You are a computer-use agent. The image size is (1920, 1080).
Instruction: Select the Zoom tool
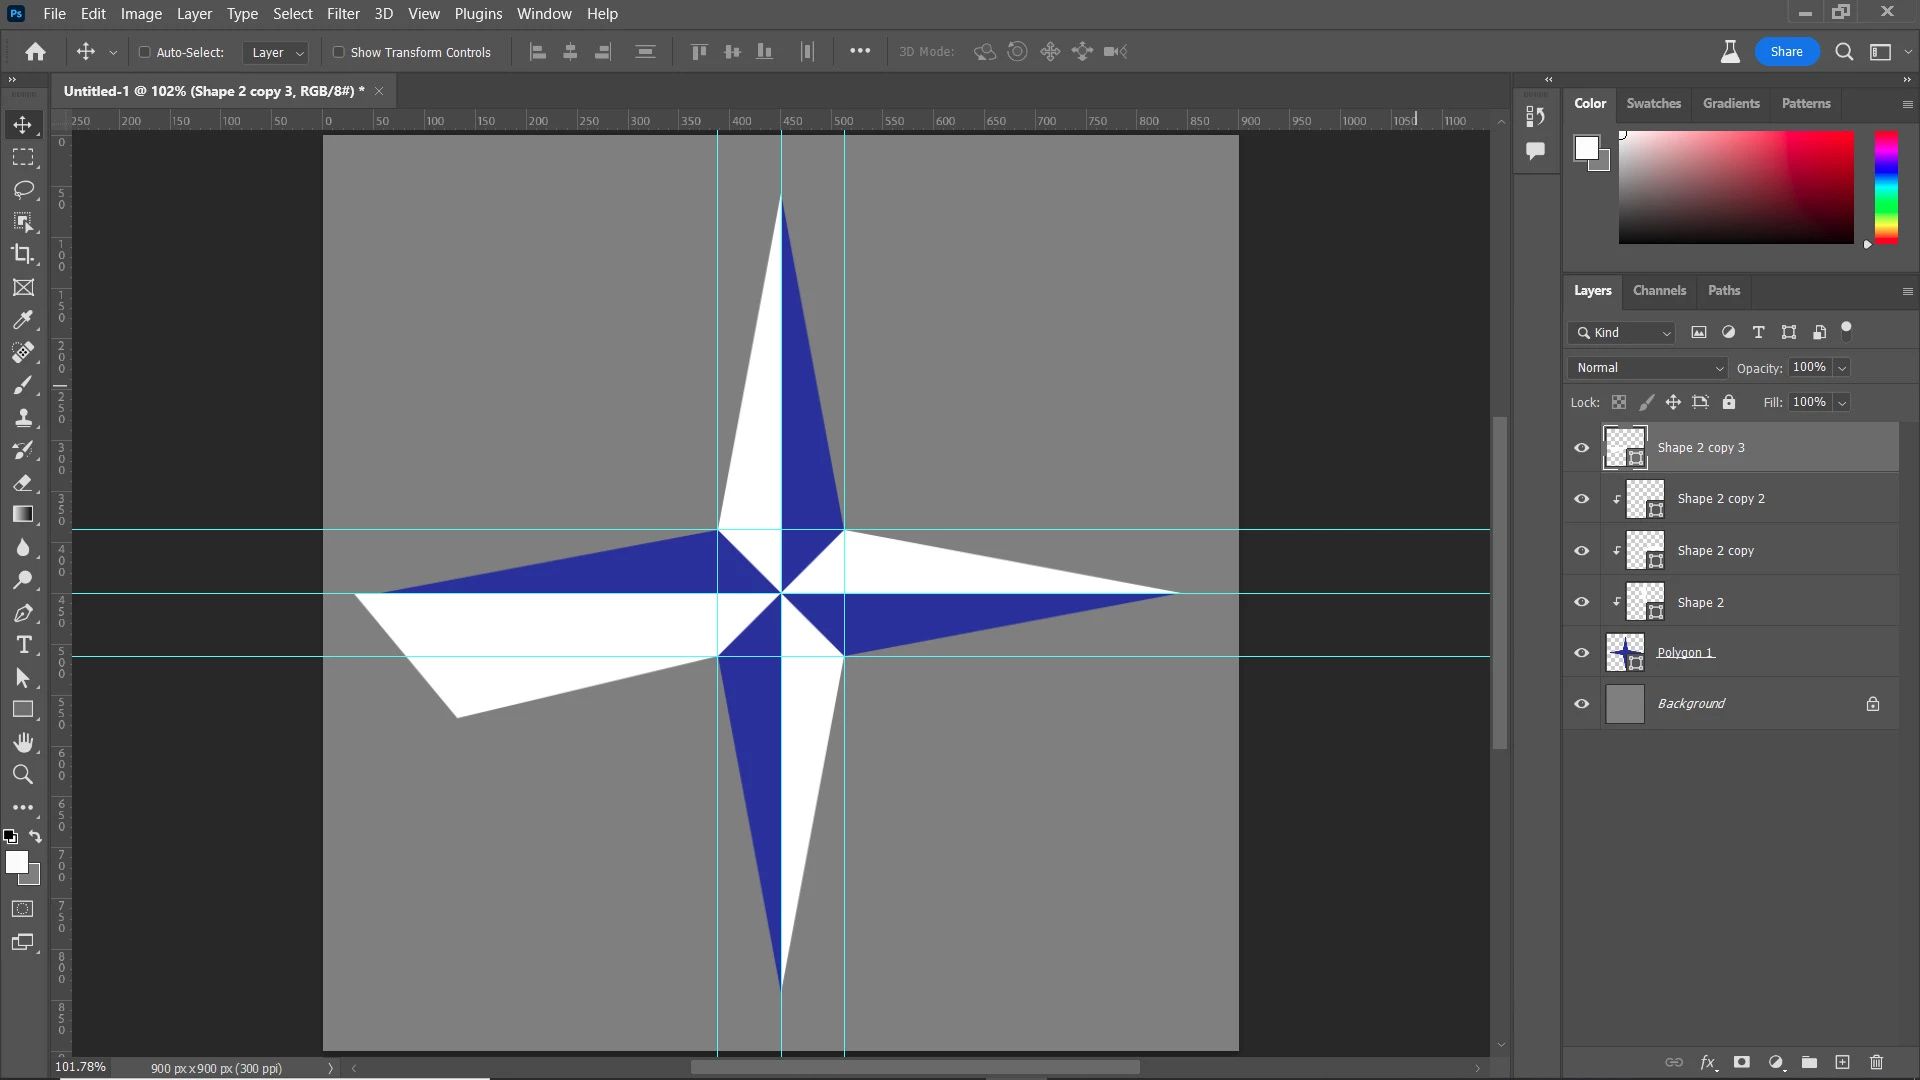point(22,774)
